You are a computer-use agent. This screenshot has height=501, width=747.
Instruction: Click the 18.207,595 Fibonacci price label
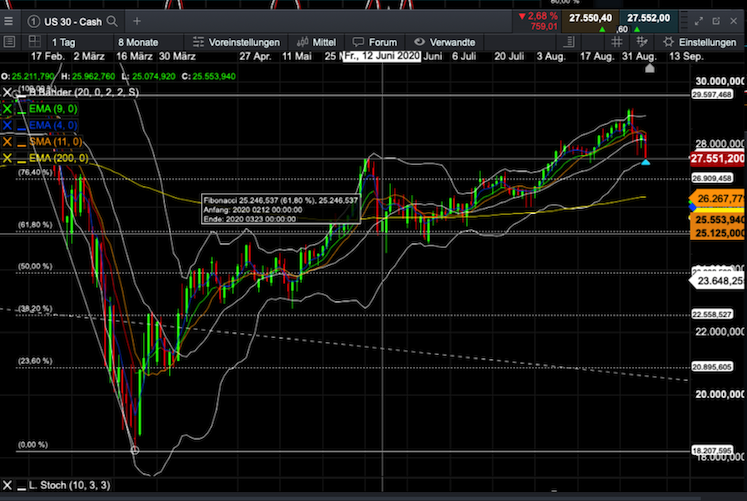click(711, 450)
